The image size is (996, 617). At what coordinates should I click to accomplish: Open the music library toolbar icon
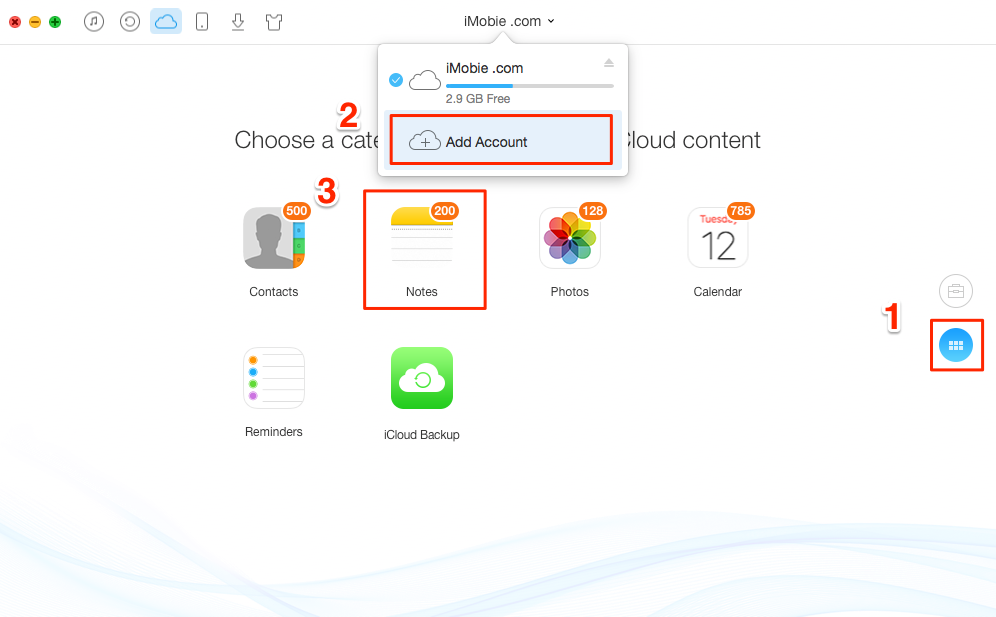(94, 22)
